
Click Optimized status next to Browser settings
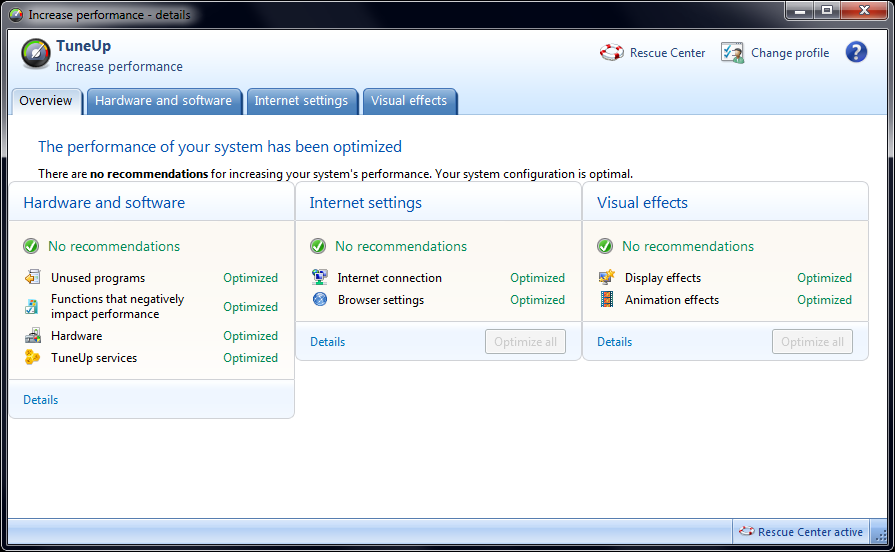(x=538, y=300)
